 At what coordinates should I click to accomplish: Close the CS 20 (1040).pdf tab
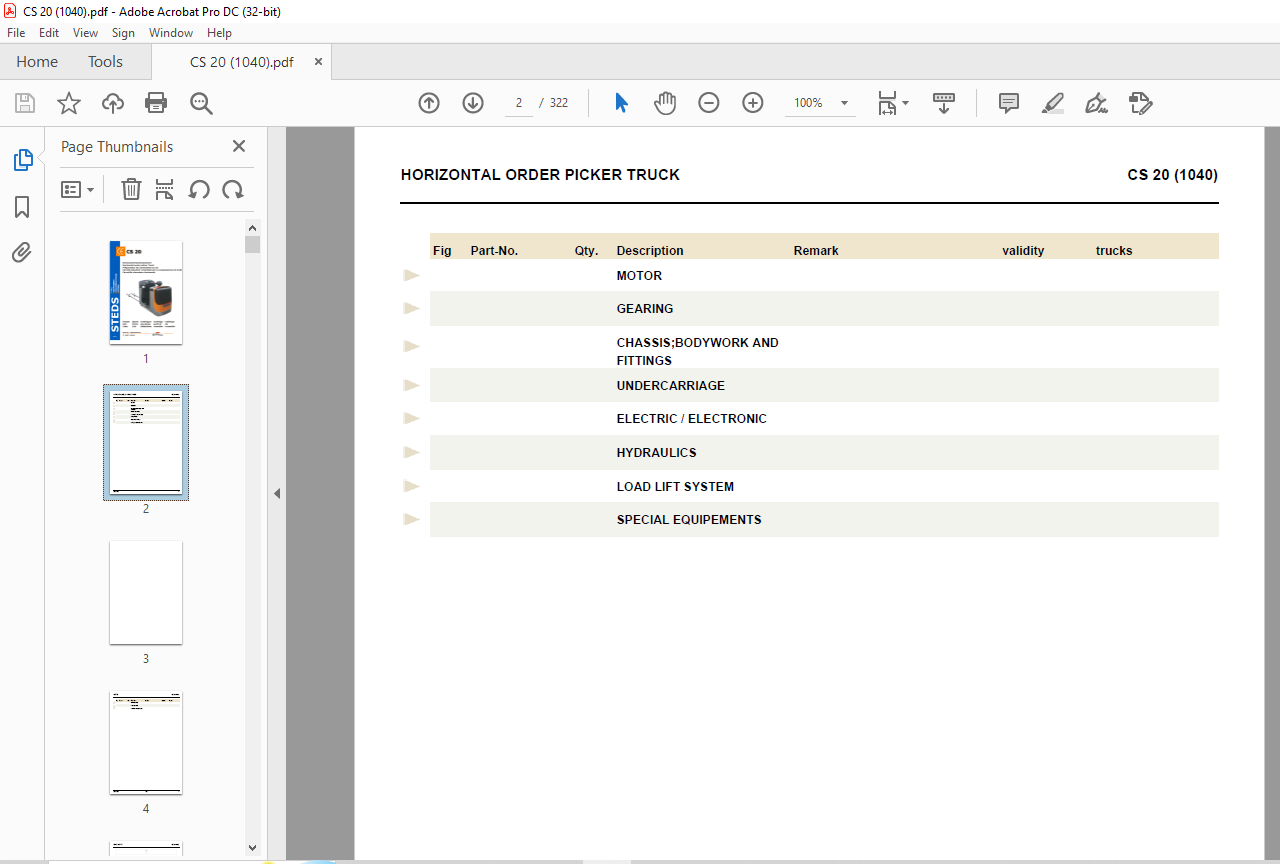point(319,62)
